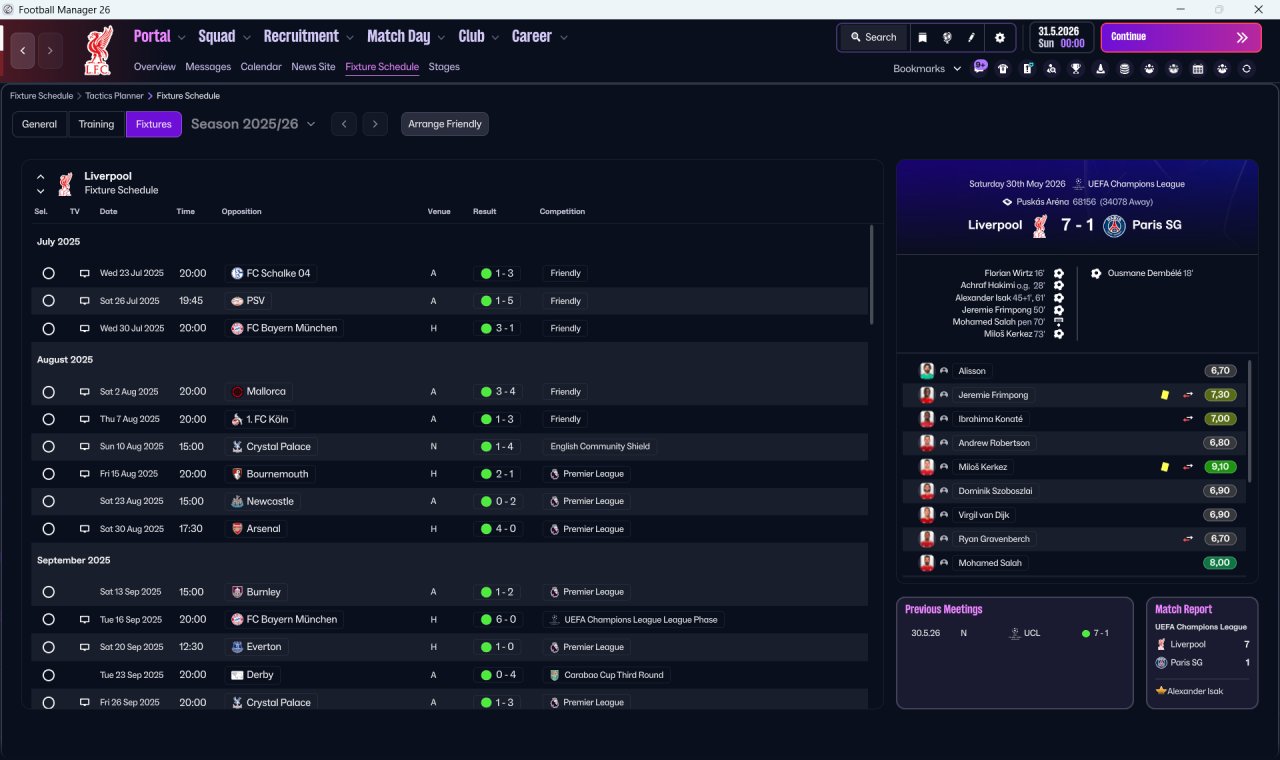Open the scouting magnifier bookmark icon
This screenshot has height=760, width=1280.
click(1051, 69)
